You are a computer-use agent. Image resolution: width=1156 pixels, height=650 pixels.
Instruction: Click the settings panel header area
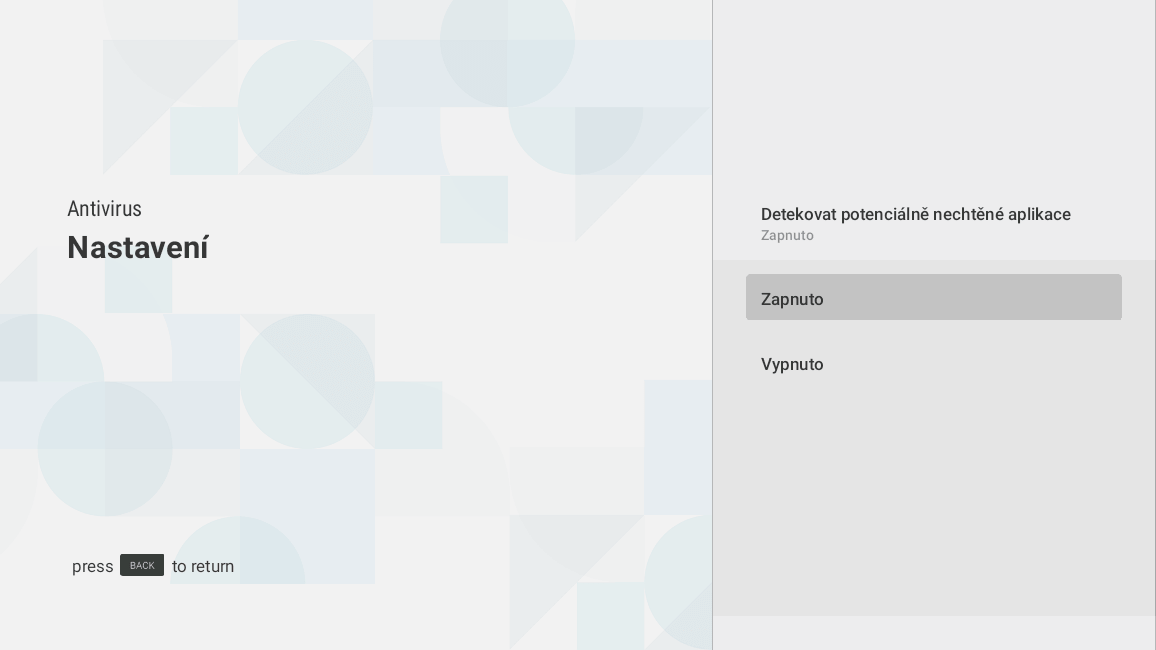(x=934, y=220)
